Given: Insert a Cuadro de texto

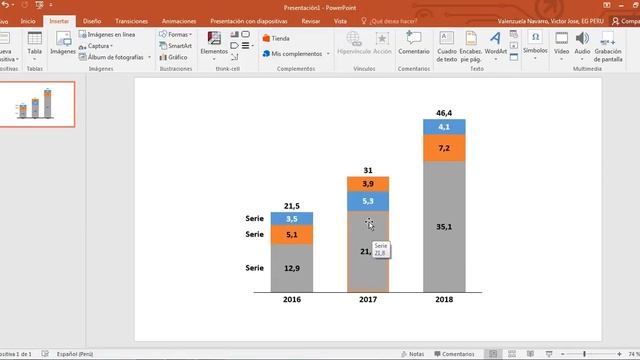Looking at the screenshot, I should [x=447, y=47].
